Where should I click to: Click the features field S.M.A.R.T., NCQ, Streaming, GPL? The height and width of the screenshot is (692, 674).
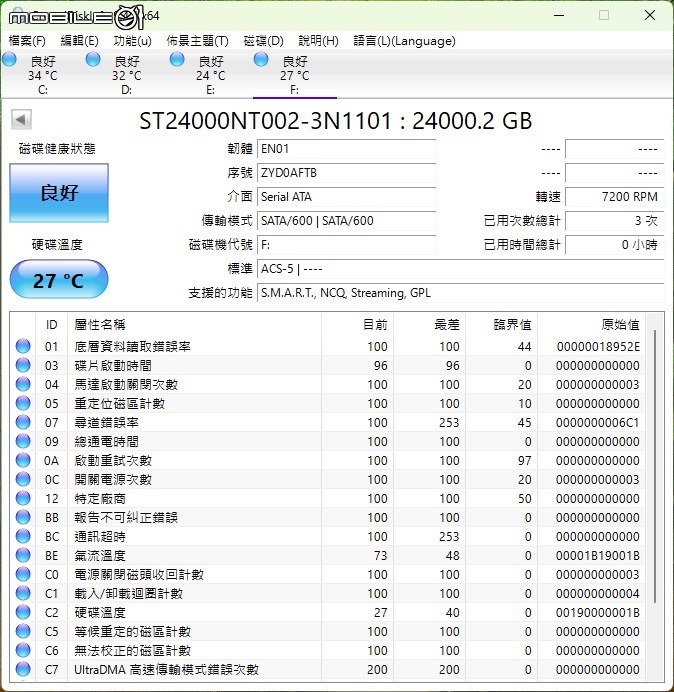(x=460, y=293)
